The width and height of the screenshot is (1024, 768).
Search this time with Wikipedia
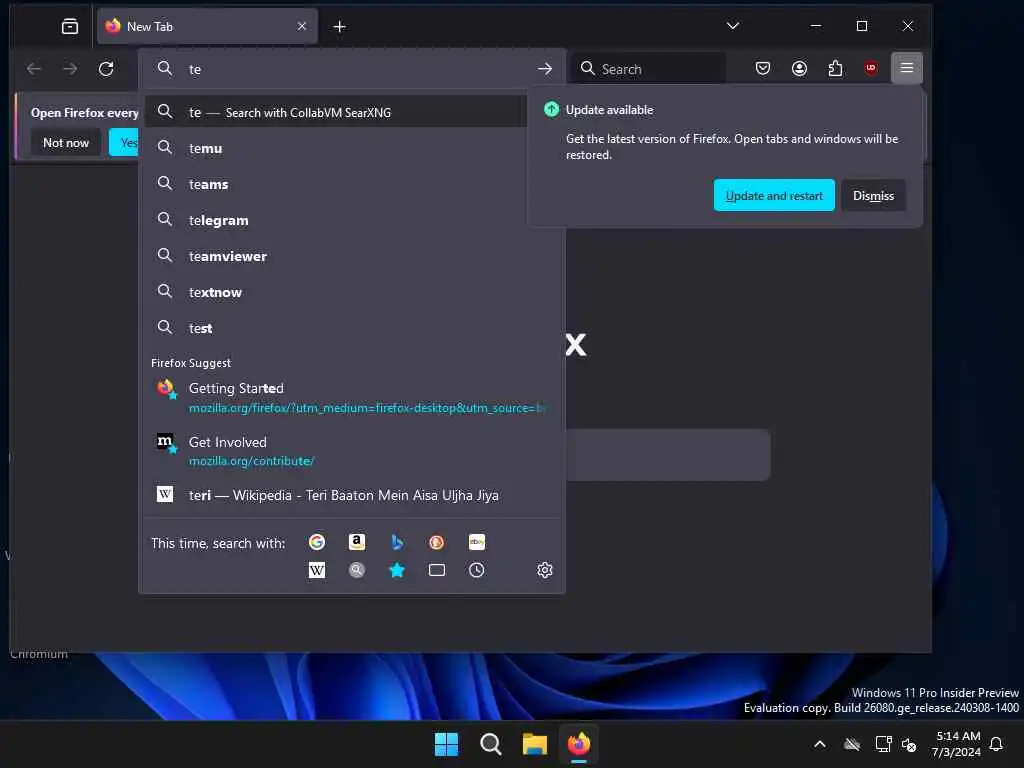click(x=317, y=570)
